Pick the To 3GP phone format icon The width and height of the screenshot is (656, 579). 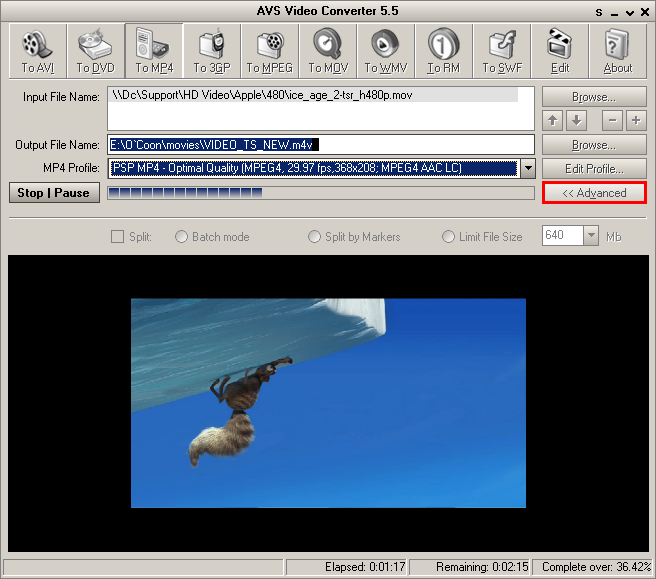tap(212, 51)
